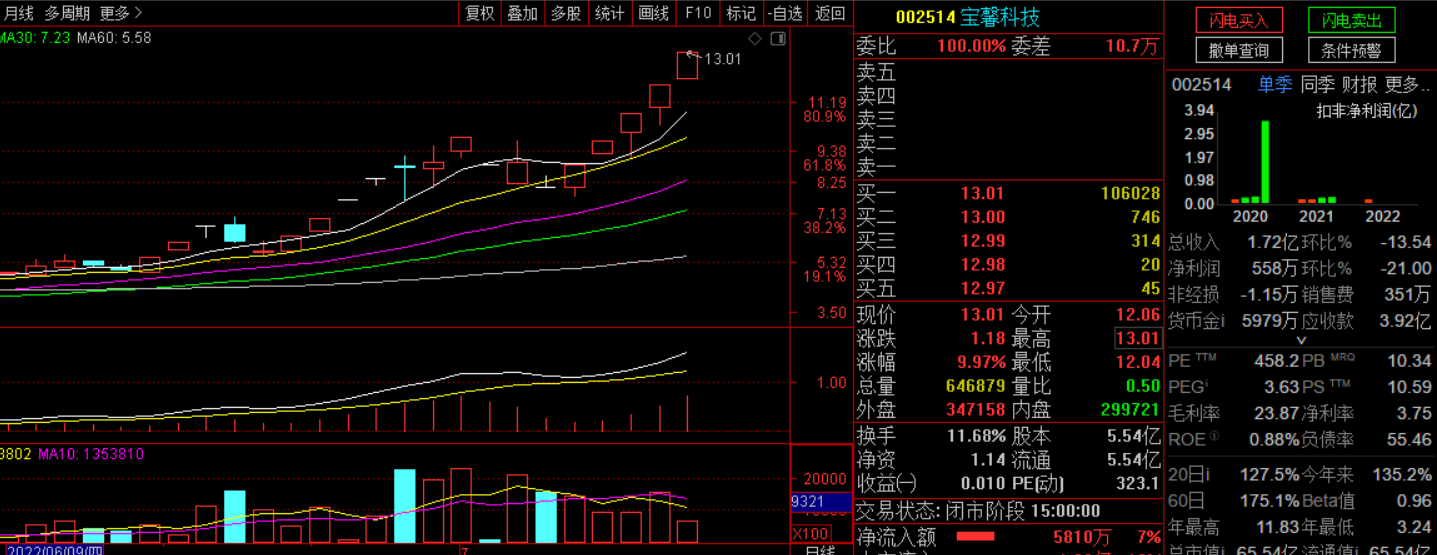
Task: Click the 13.01 latest candlestick price label
Action: tap(723, 59)
